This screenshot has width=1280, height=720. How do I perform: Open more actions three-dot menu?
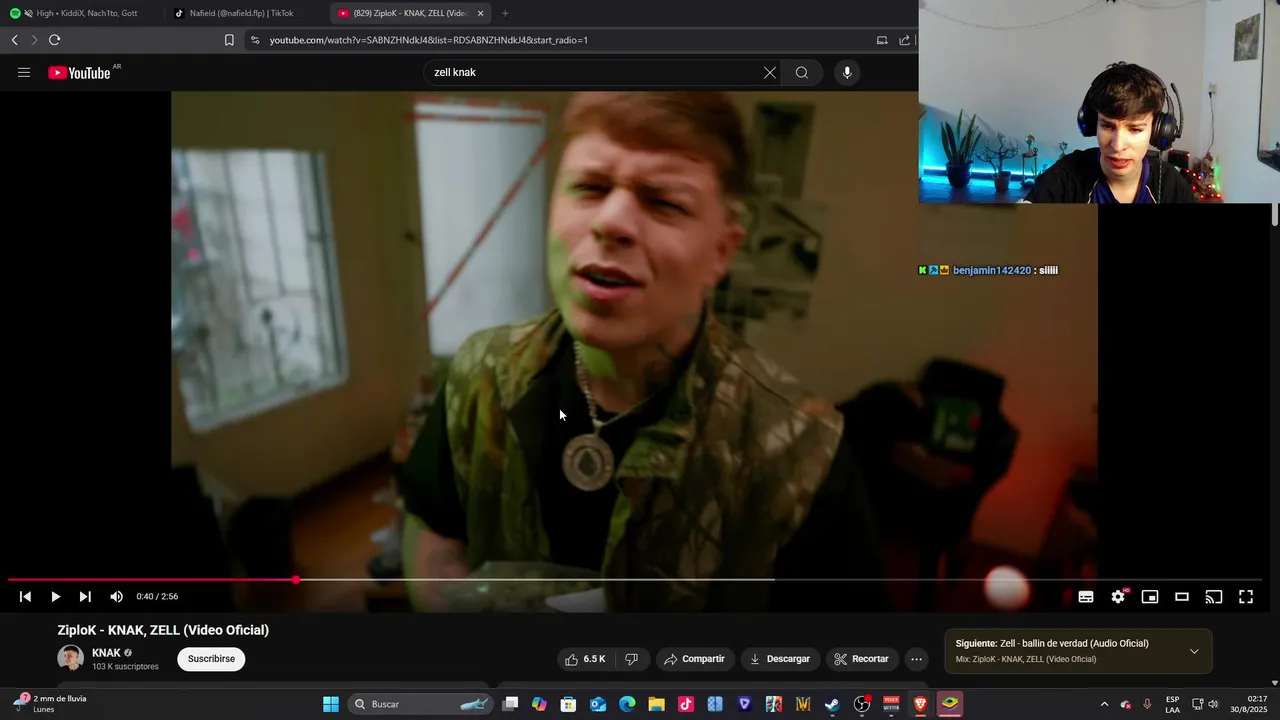(x=916, y=659)
